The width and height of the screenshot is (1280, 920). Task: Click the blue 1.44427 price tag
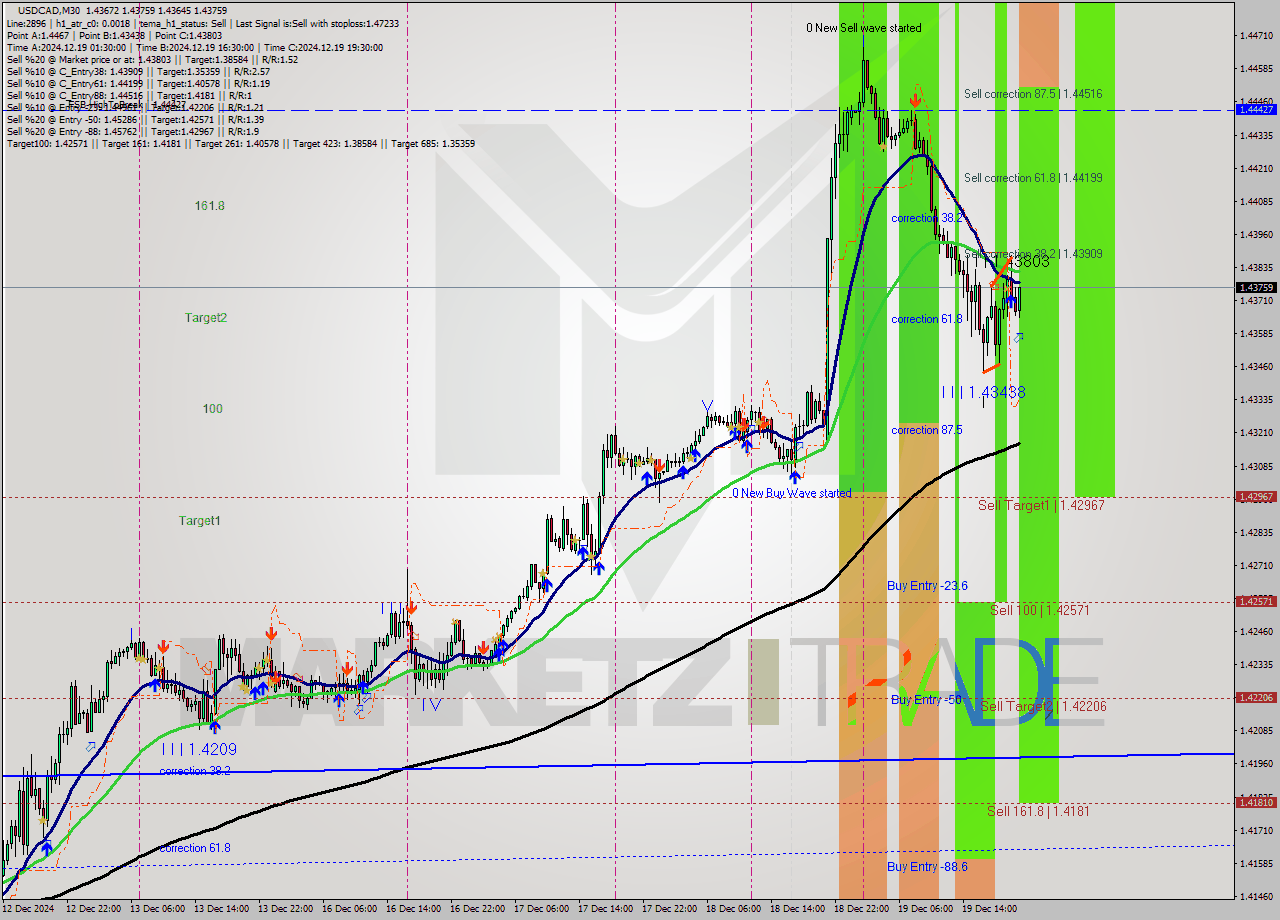(1255, 110)
